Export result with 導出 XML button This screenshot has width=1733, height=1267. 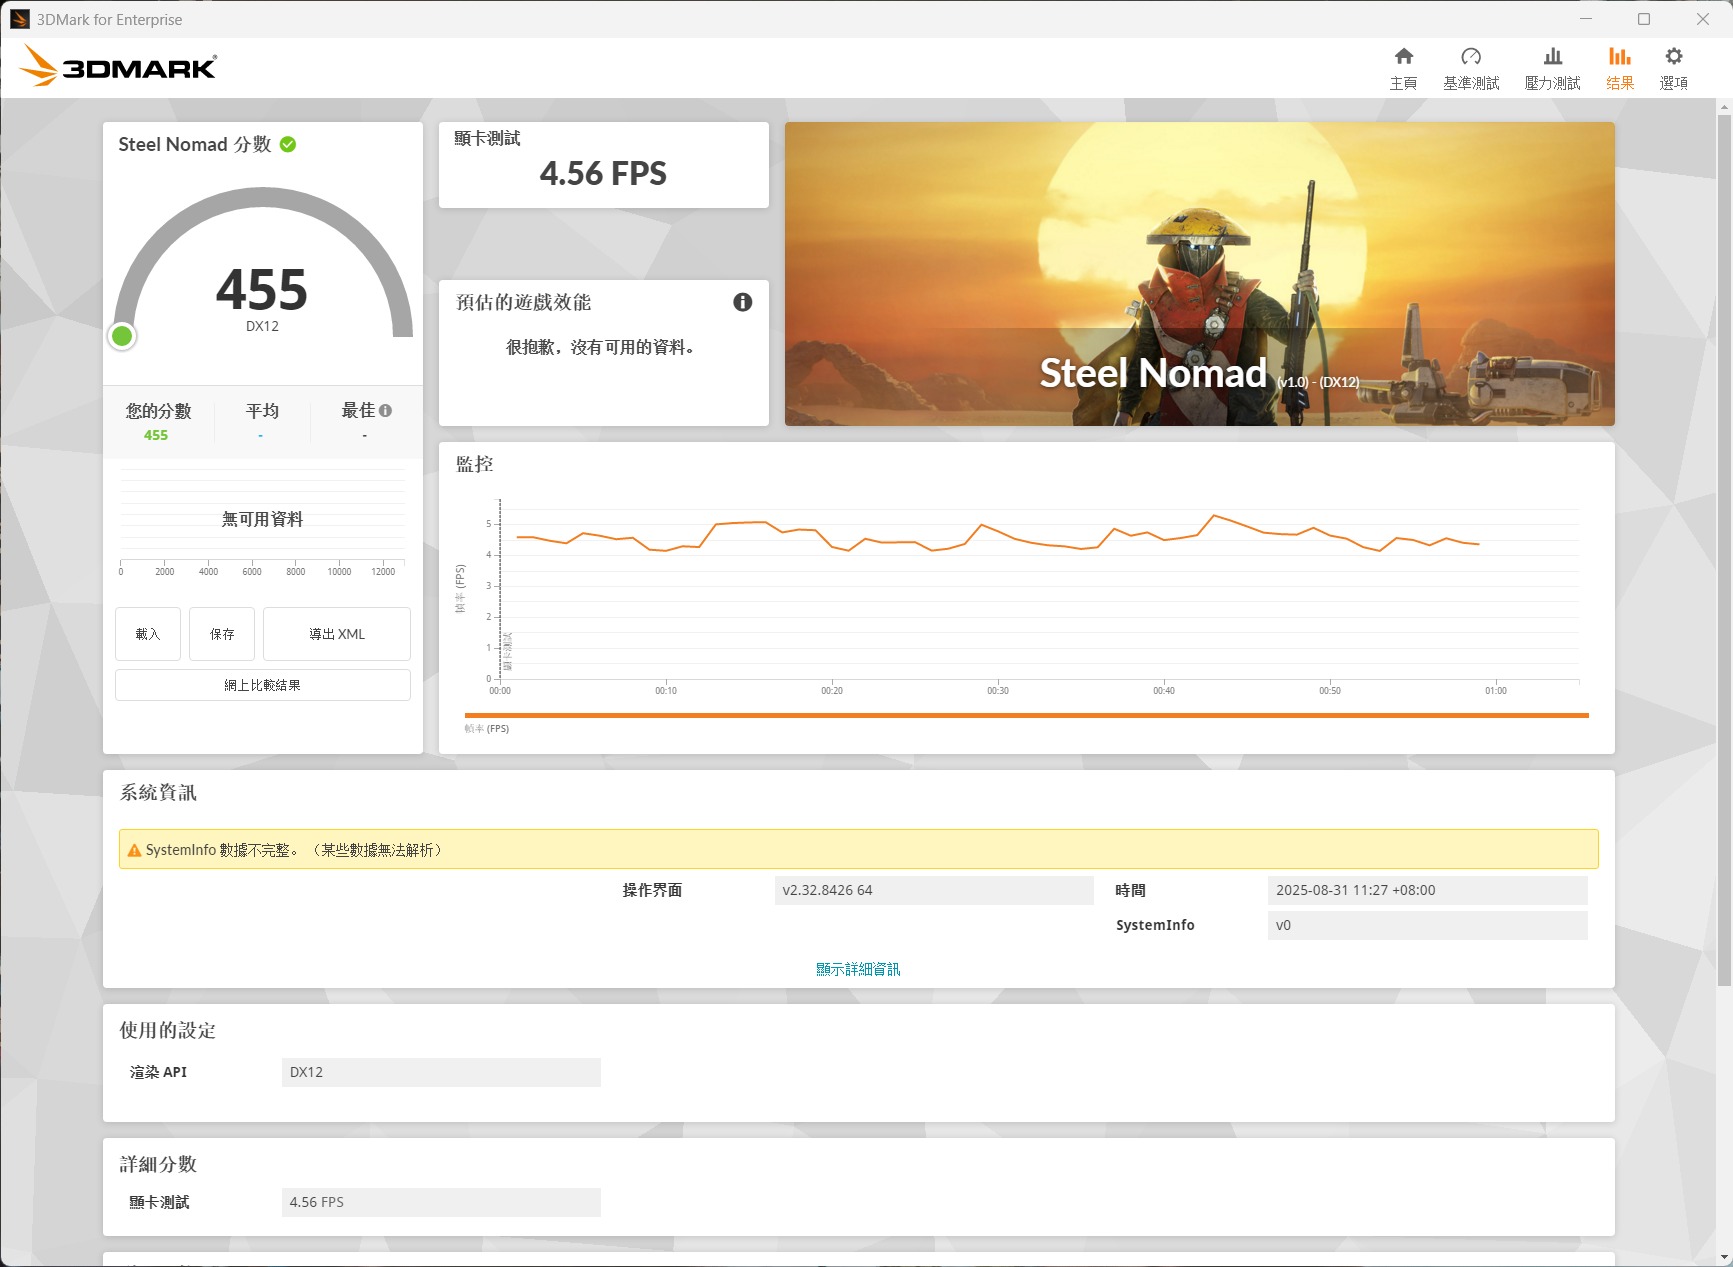click(337, 634)
